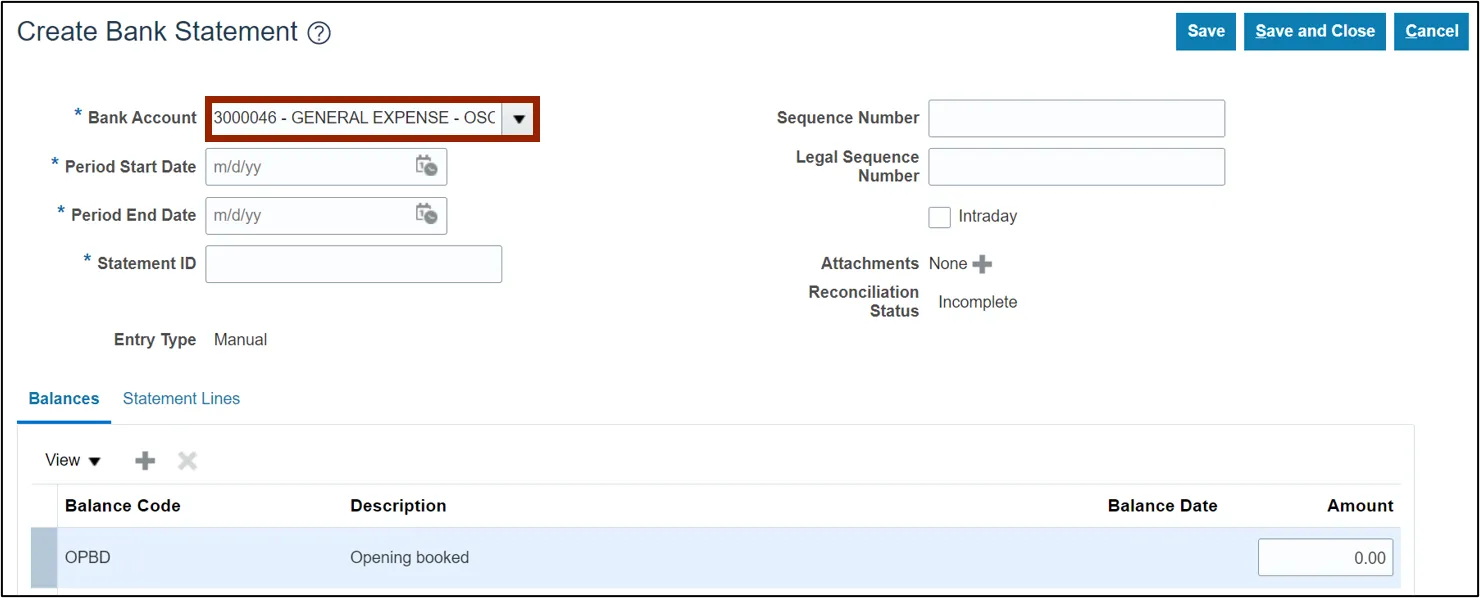
Task: Open the View menu in Balances
Action: click(73, 460)
